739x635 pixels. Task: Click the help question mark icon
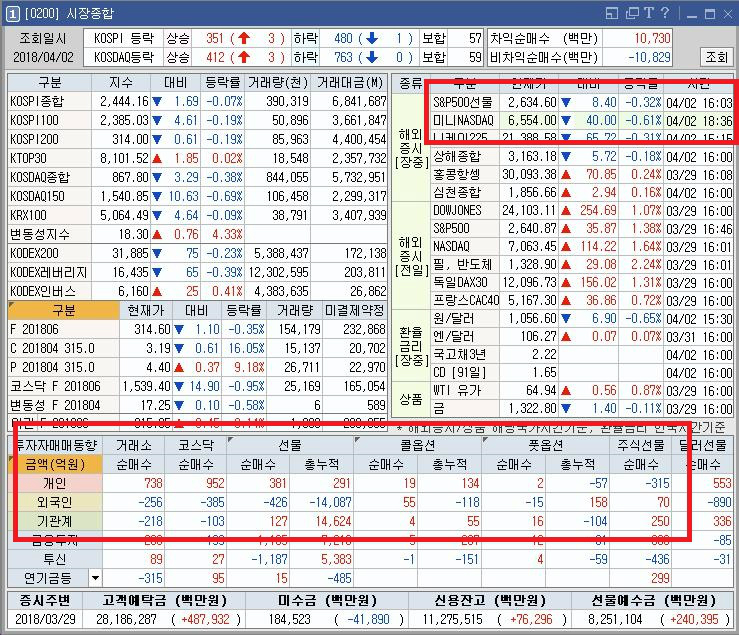point(663,13)
